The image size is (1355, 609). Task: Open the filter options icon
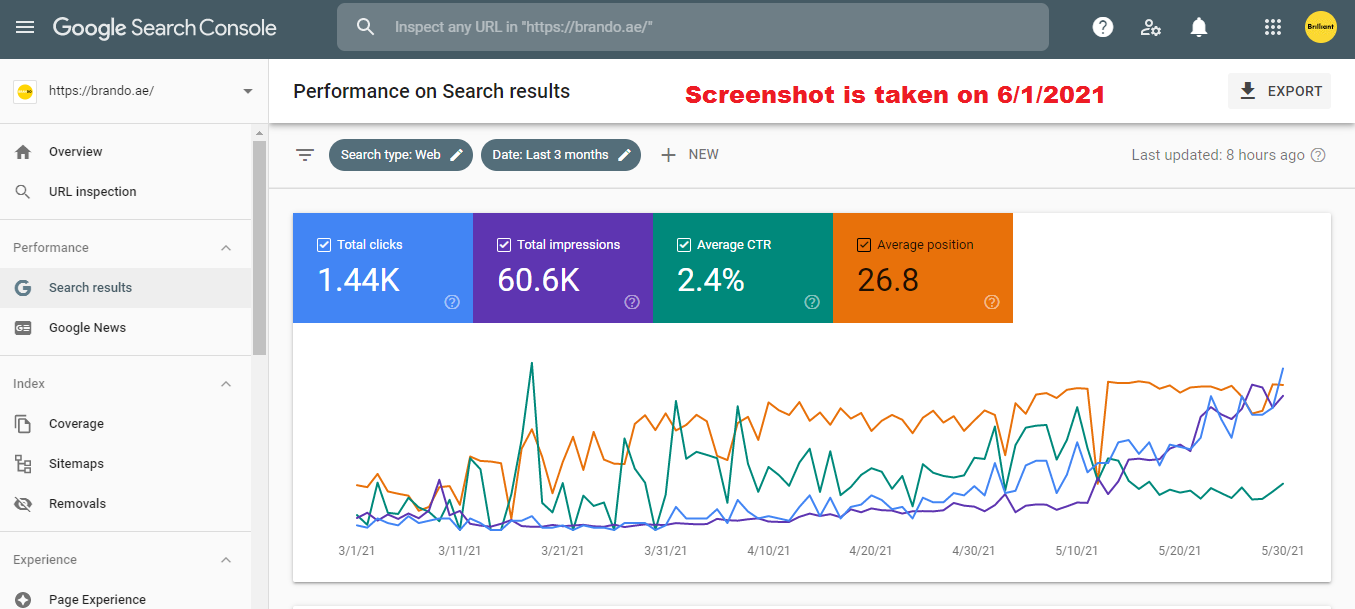pos(305,154)
